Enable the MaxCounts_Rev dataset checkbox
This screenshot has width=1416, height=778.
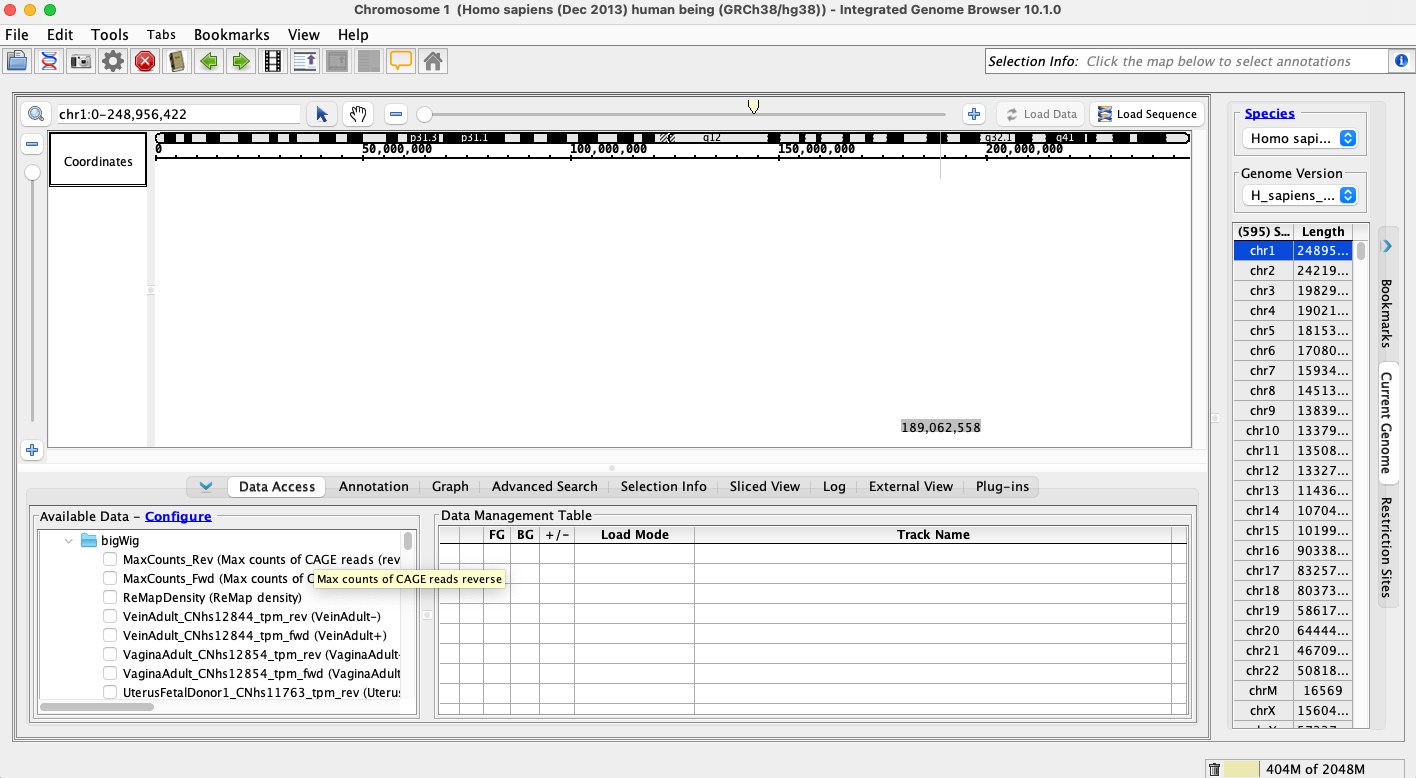[x=110, y=559]
